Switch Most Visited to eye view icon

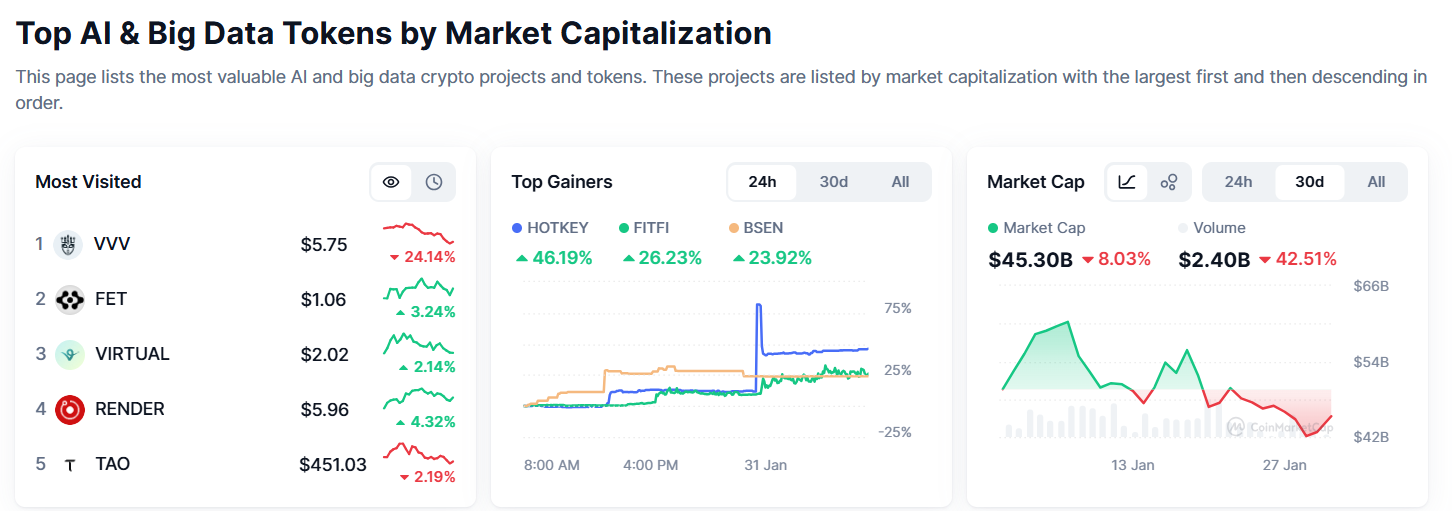[x=391, y=182]
